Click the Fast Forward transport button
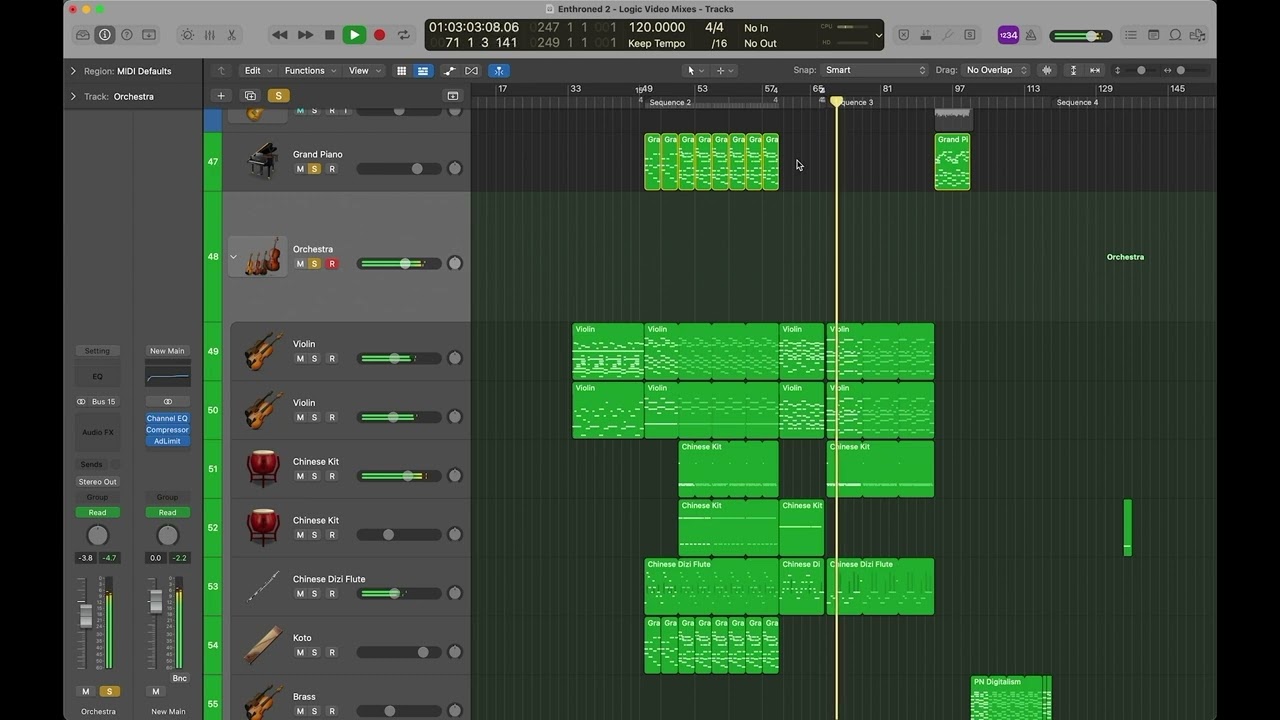 (305, 35)
